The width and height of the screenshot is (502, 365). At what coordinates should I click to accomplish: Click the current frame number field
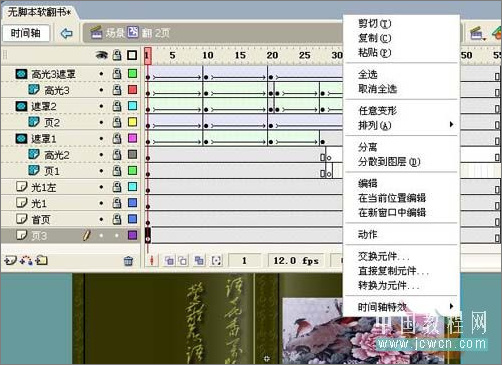[244, 260]
